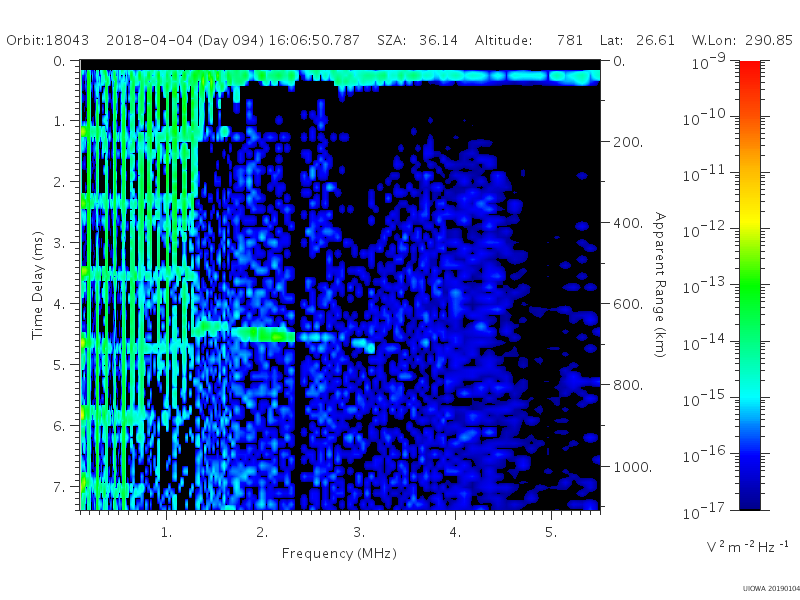The height and width of the screenshot is (600, 800).
Task: Click the Altitude value 781
Action: coord(569,40)
